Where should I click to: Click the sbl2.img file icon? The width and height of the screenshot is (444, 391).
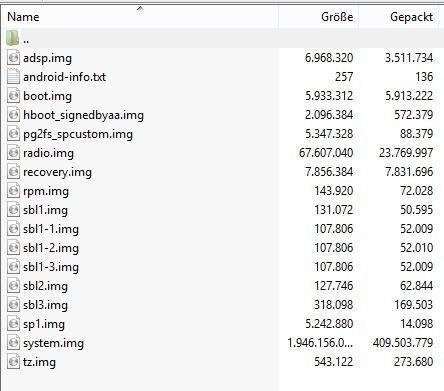click(13, 286)
